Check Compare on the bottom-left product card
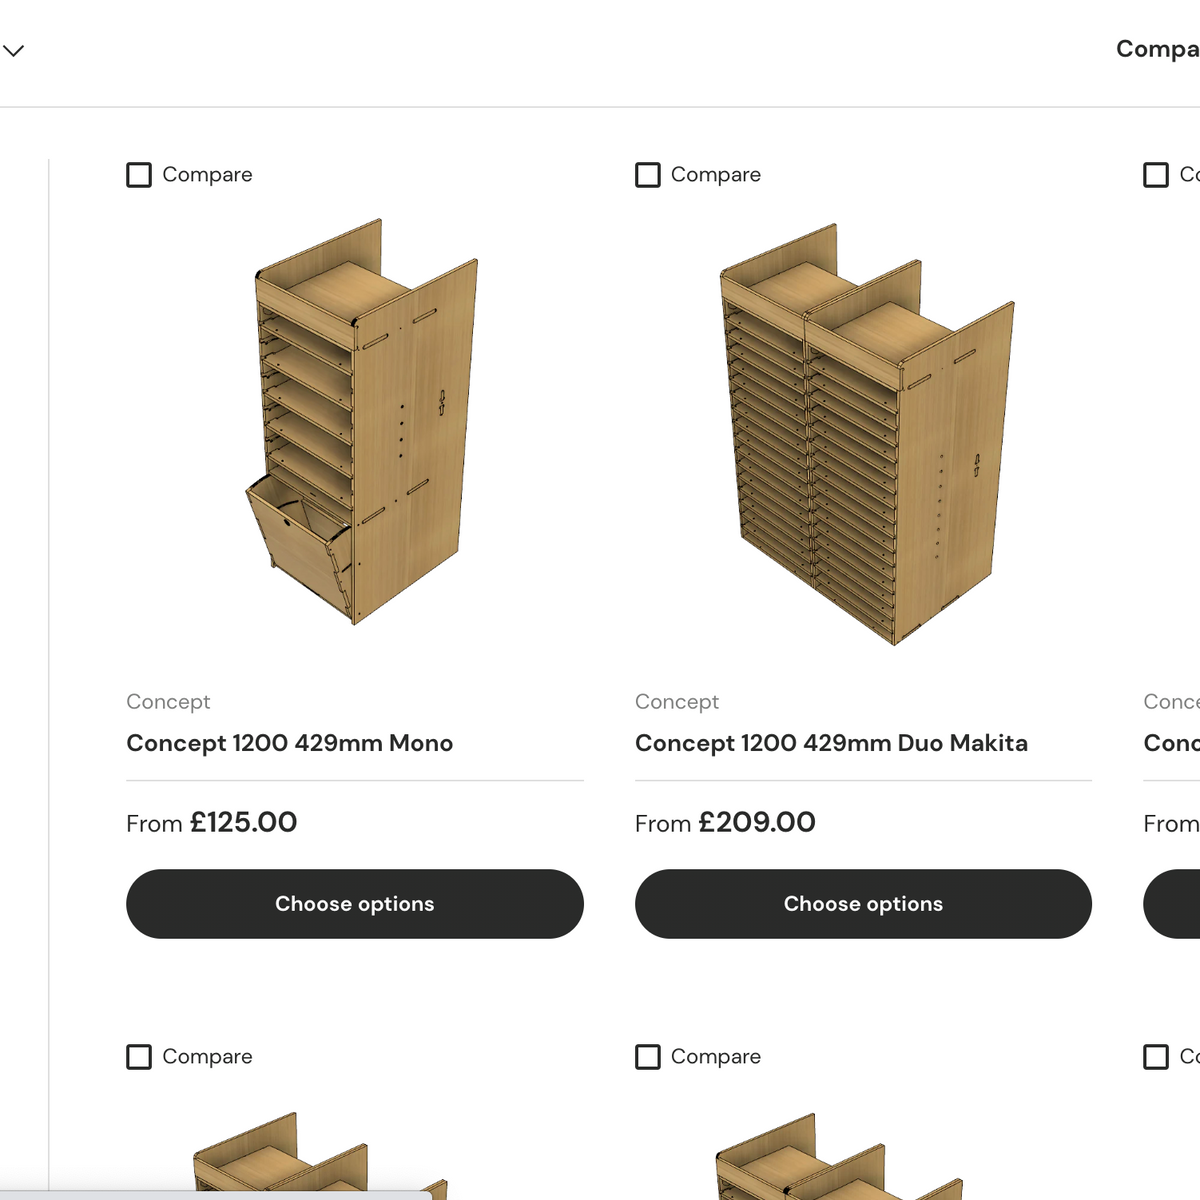Viewport: 1200px width, 1200px height. tap(138, 1056)
